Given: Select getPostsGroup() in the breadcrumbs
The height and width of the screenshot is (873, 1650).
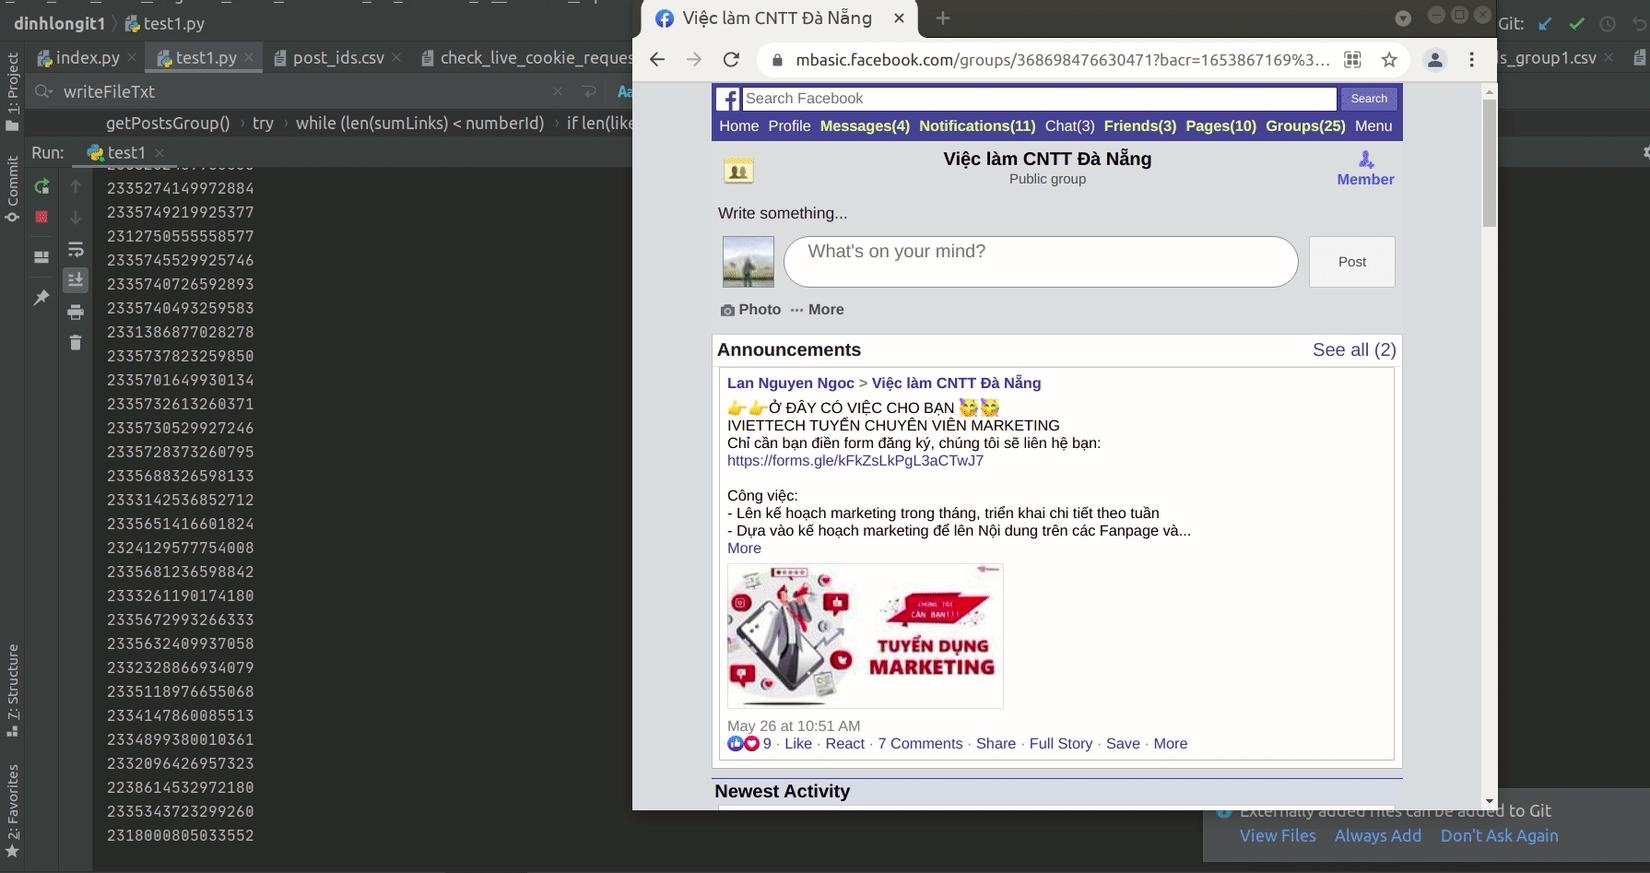Looking at the screenshot, I should click(168, 123).
